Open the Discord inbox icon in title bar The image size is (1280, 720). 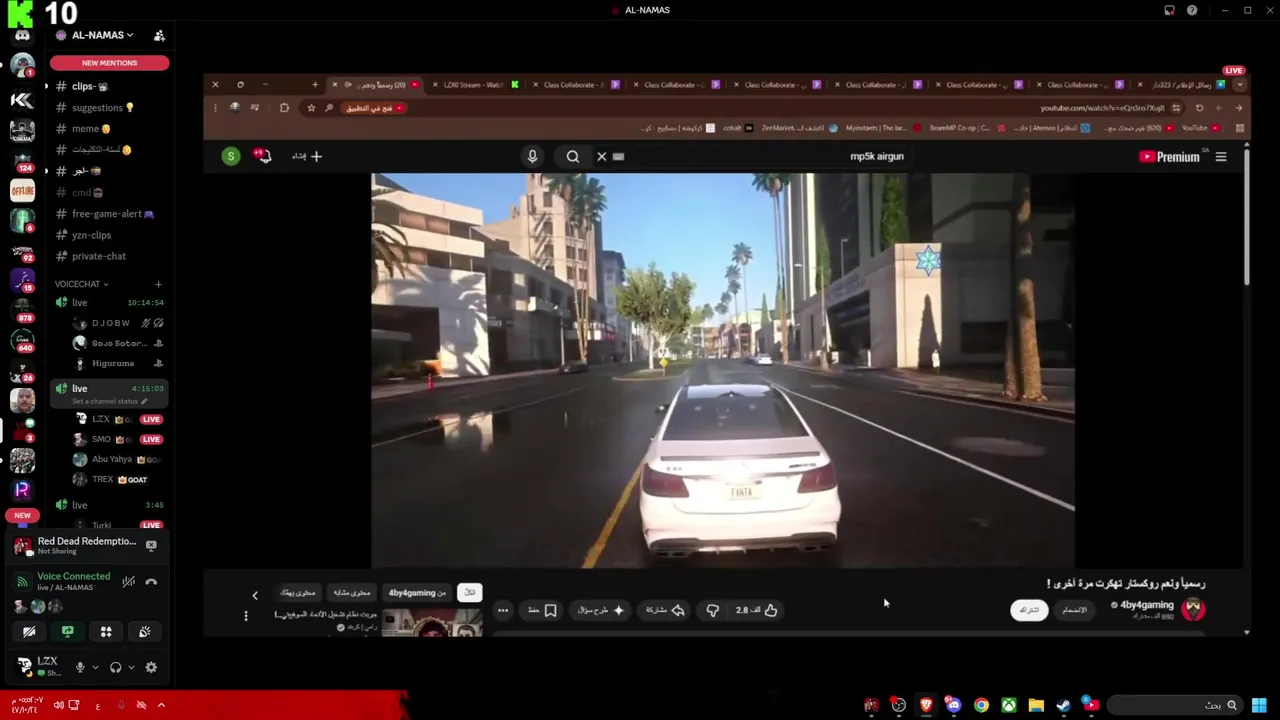(x=1169, y=10)
